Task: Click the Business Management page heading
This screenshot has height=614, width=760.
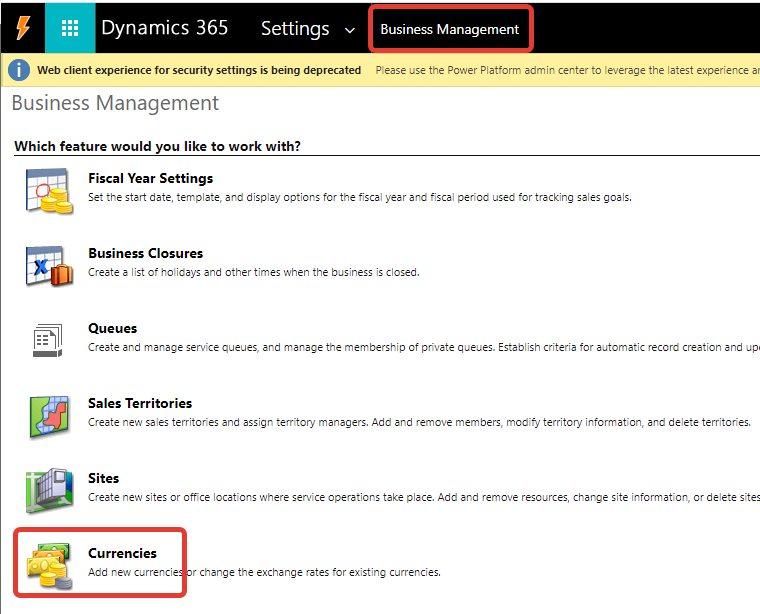Action: (x=115, y=103)
